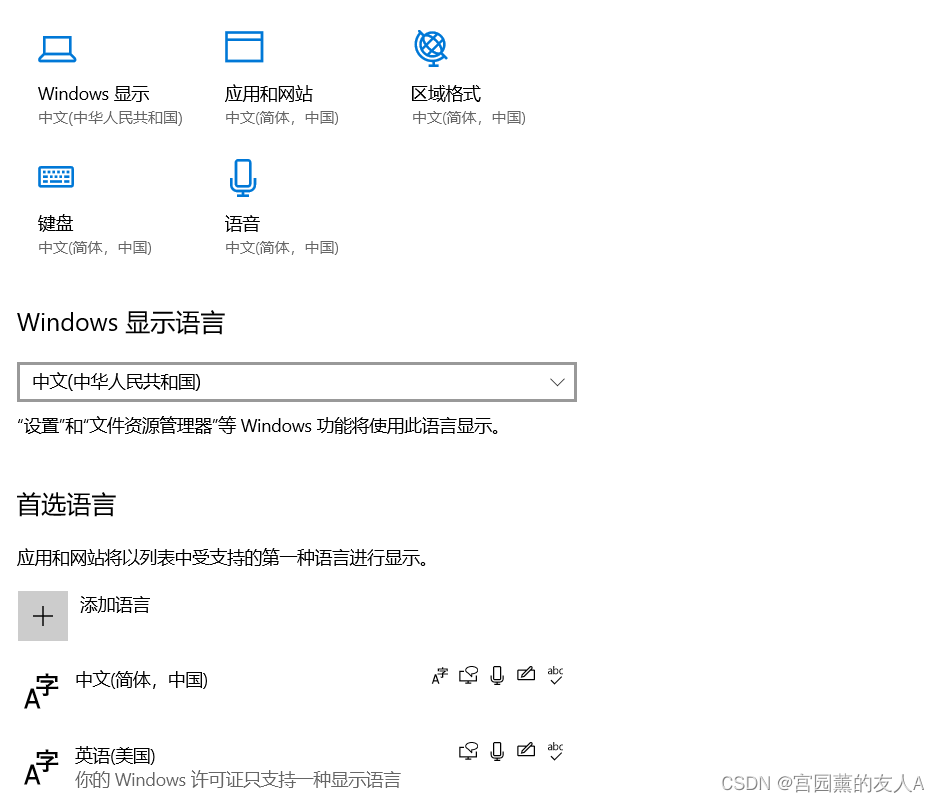The height and width of the screenshot is (803, 940).
Task: Click text-to-speech icon in 中文(简体，中国) row
Action: pos(468,675)
